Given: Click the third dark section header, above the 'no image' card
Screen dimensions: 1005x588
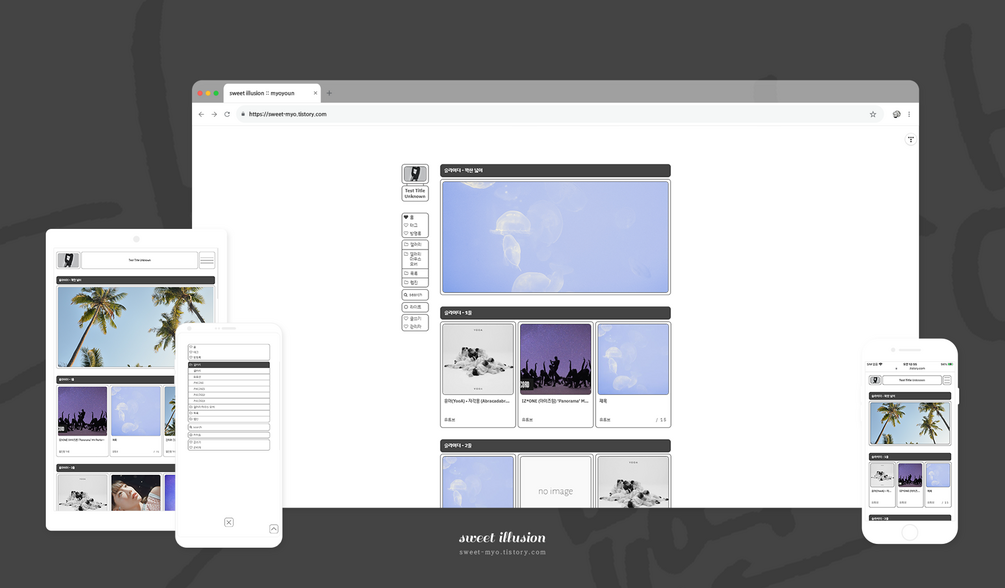Looking at the screenshot, I should (555, 446).
